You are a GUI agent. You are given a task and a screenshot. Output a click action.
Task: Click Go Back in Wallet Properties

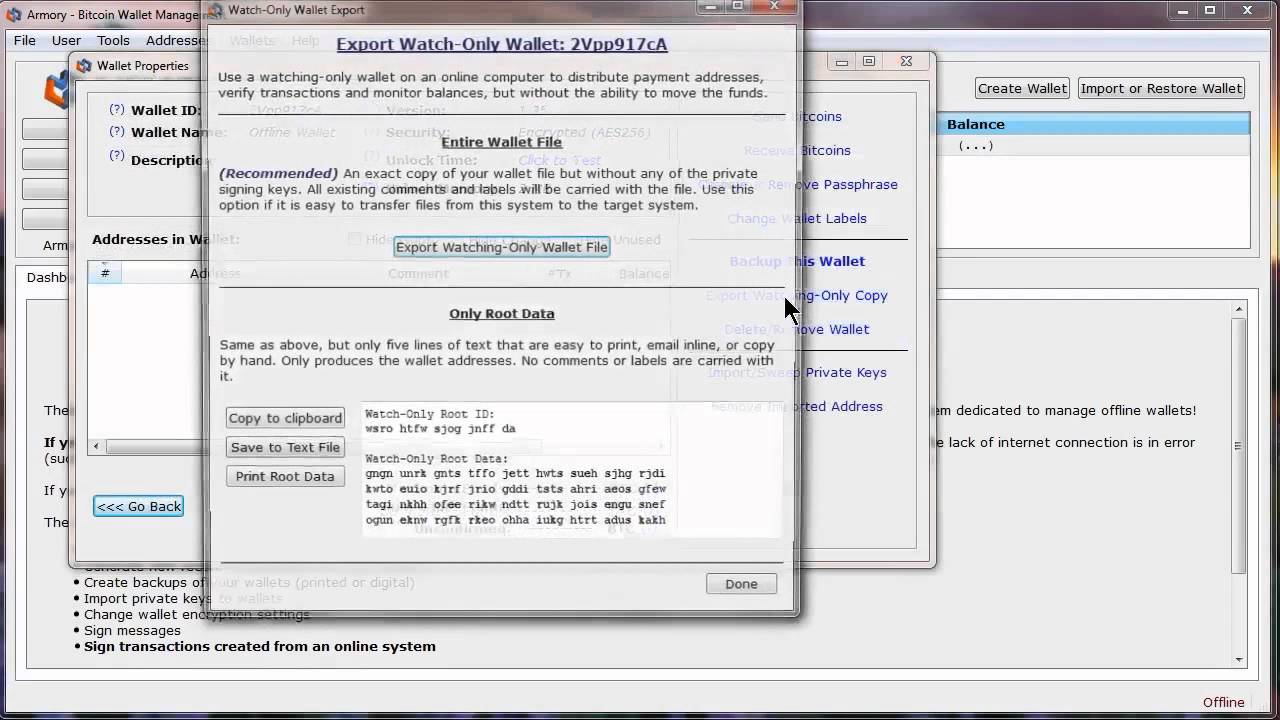(139, 506)
